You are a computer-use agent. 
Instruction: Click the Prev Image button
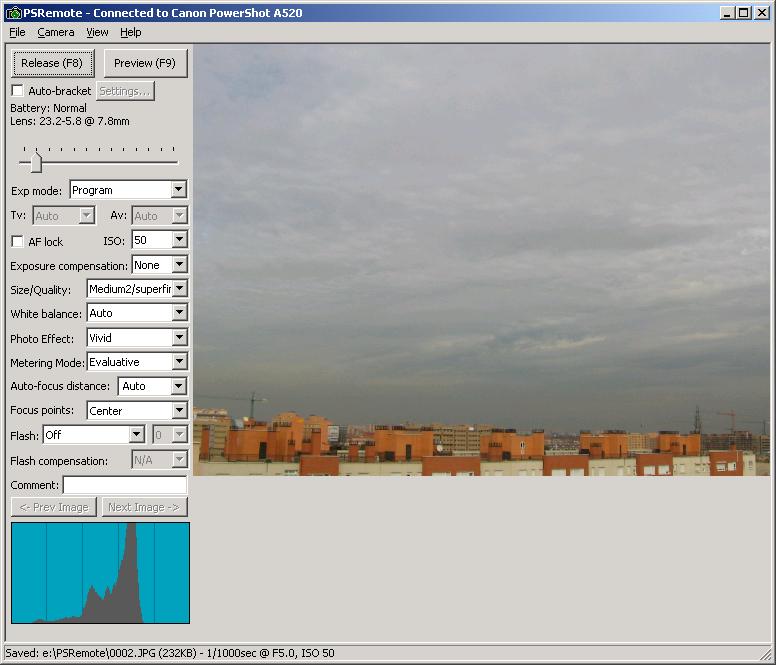pyautogui.click(x=53, y=507)
